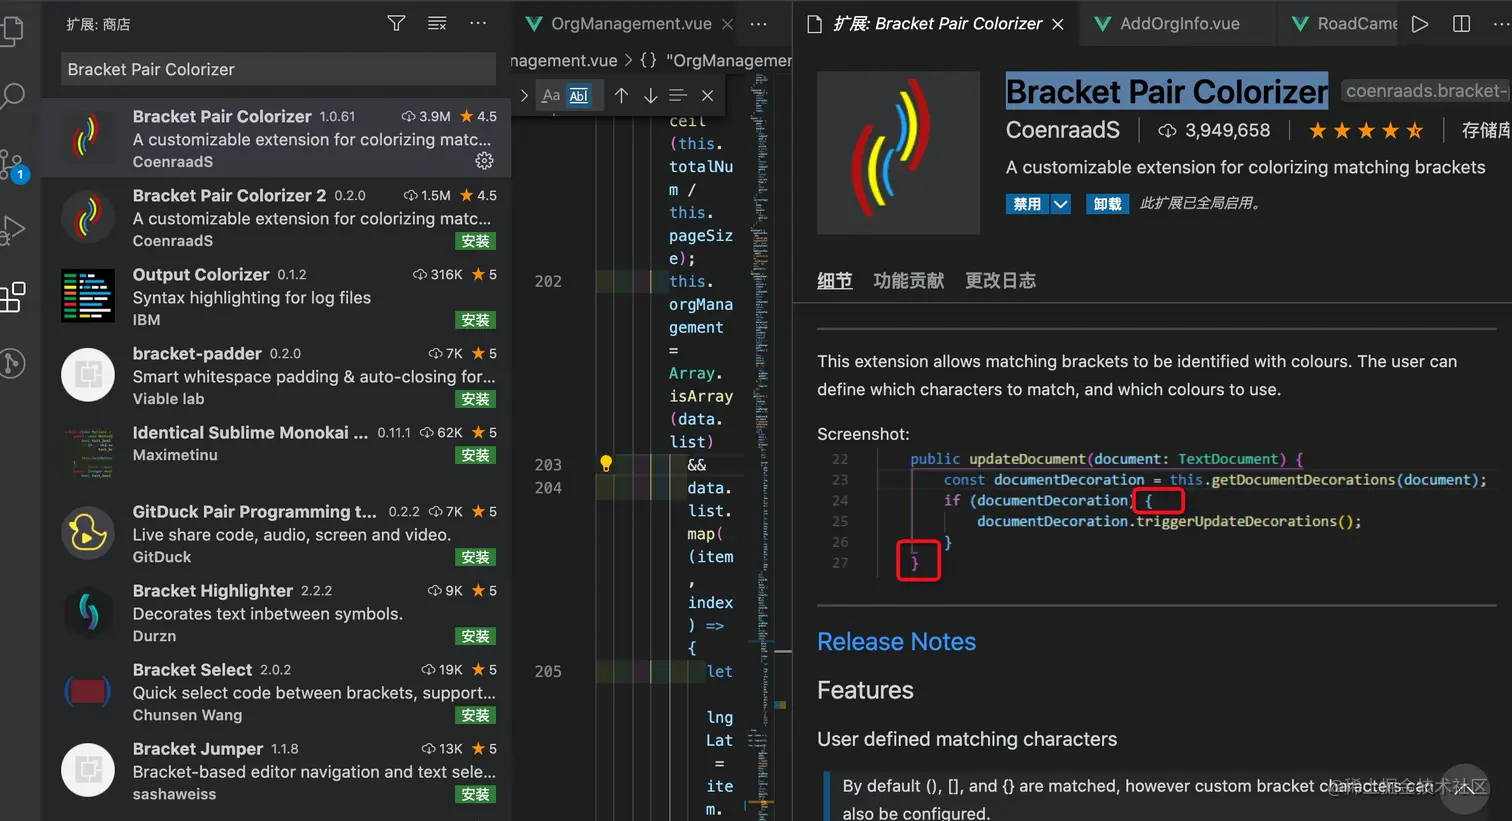Open the Run and Debug view

coord(12,230)
